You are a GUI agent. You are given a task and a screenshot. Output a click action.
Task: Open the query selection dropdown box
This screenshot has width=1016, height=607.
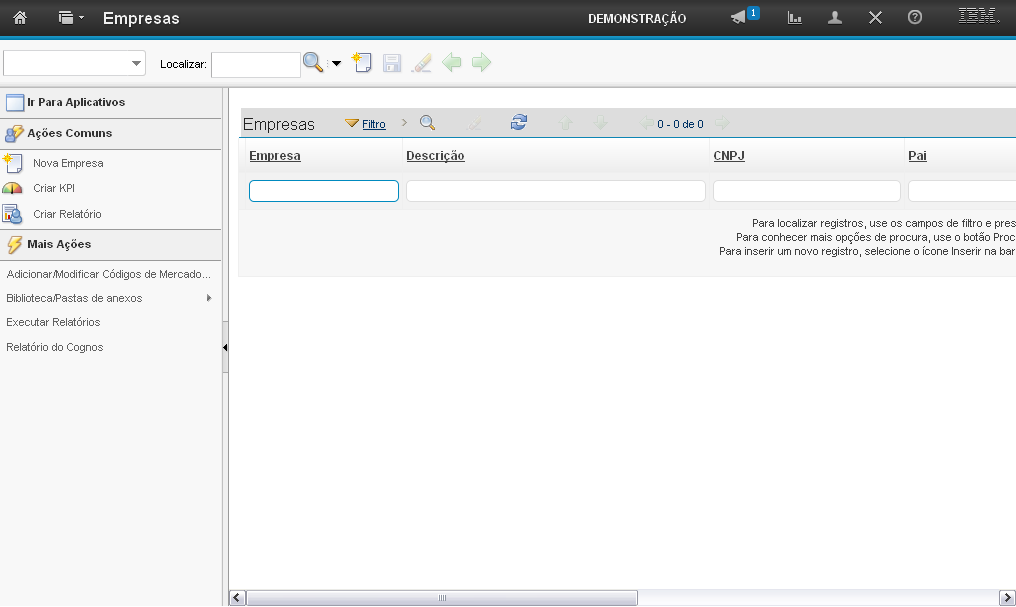pos(75,63)
